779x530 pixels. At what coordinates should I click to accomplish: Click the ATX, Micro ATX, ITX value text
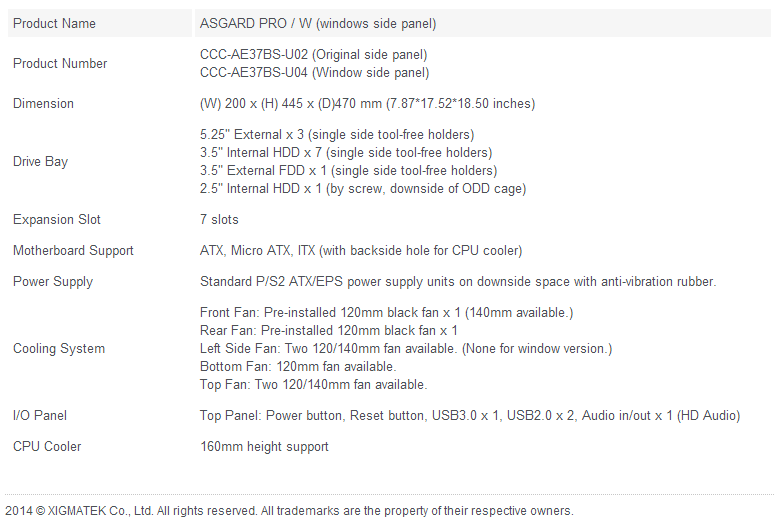point(361,250)
